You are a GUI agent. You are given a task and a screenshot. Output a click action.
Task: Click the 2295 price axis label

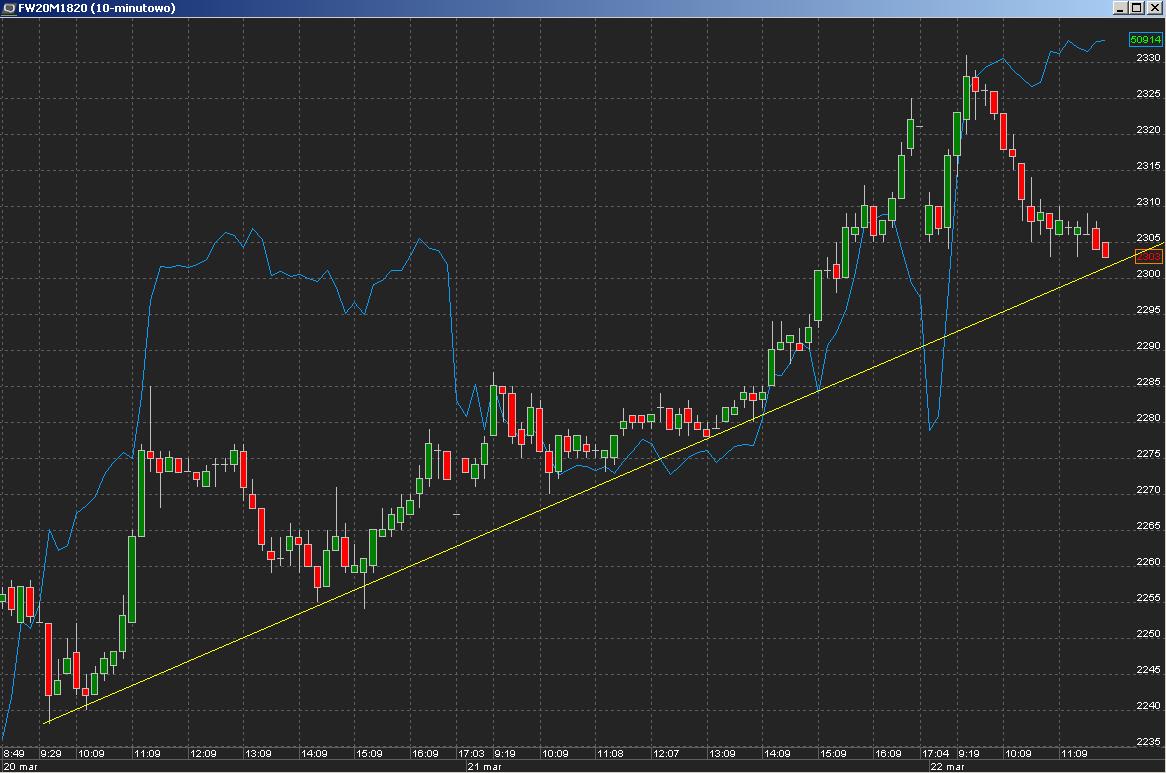[1148, 310]
